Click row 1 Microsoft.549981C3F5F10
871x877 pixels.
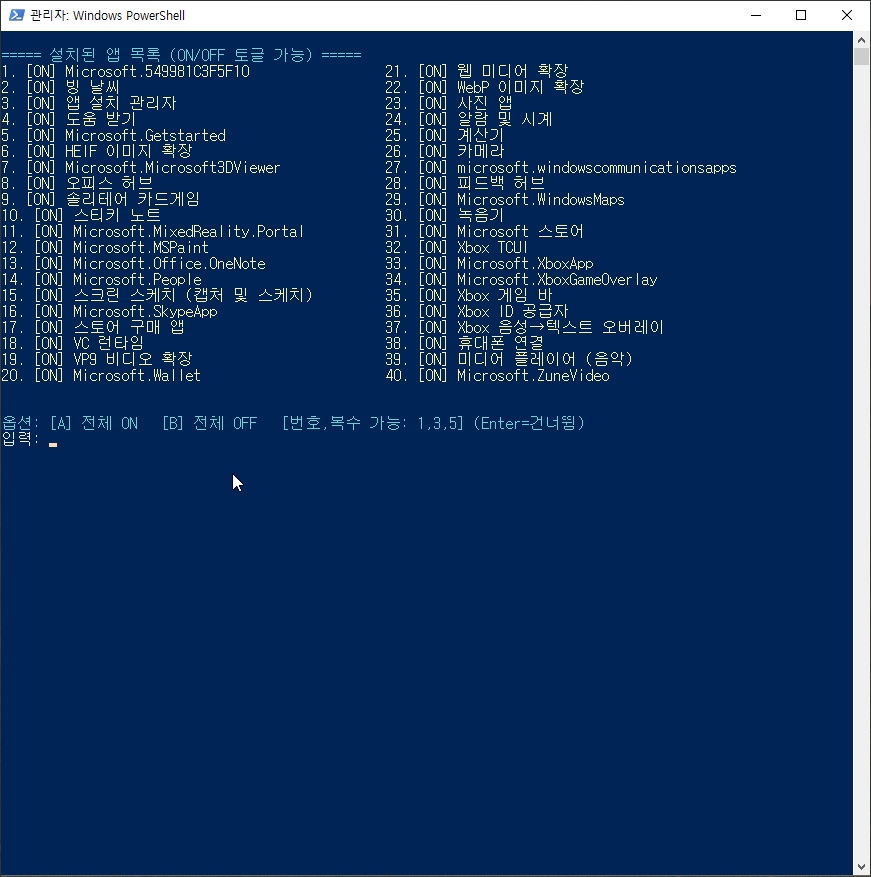click(x=125, y=72)
